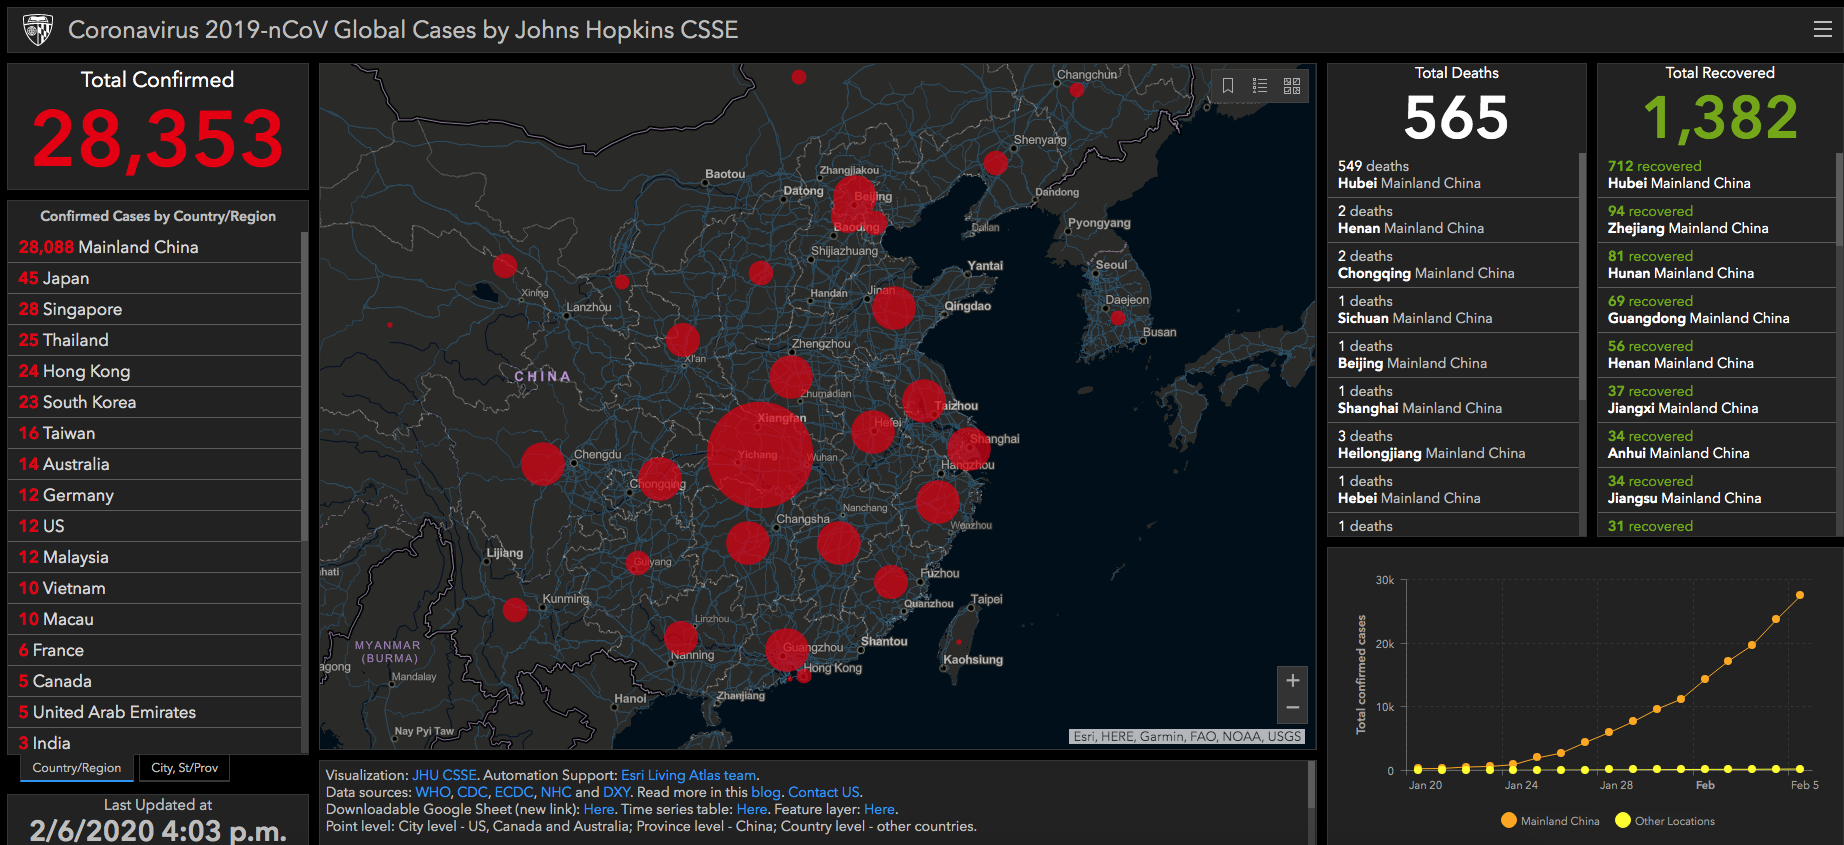Select 81 recovered Hunan row

coord(1716,265)
